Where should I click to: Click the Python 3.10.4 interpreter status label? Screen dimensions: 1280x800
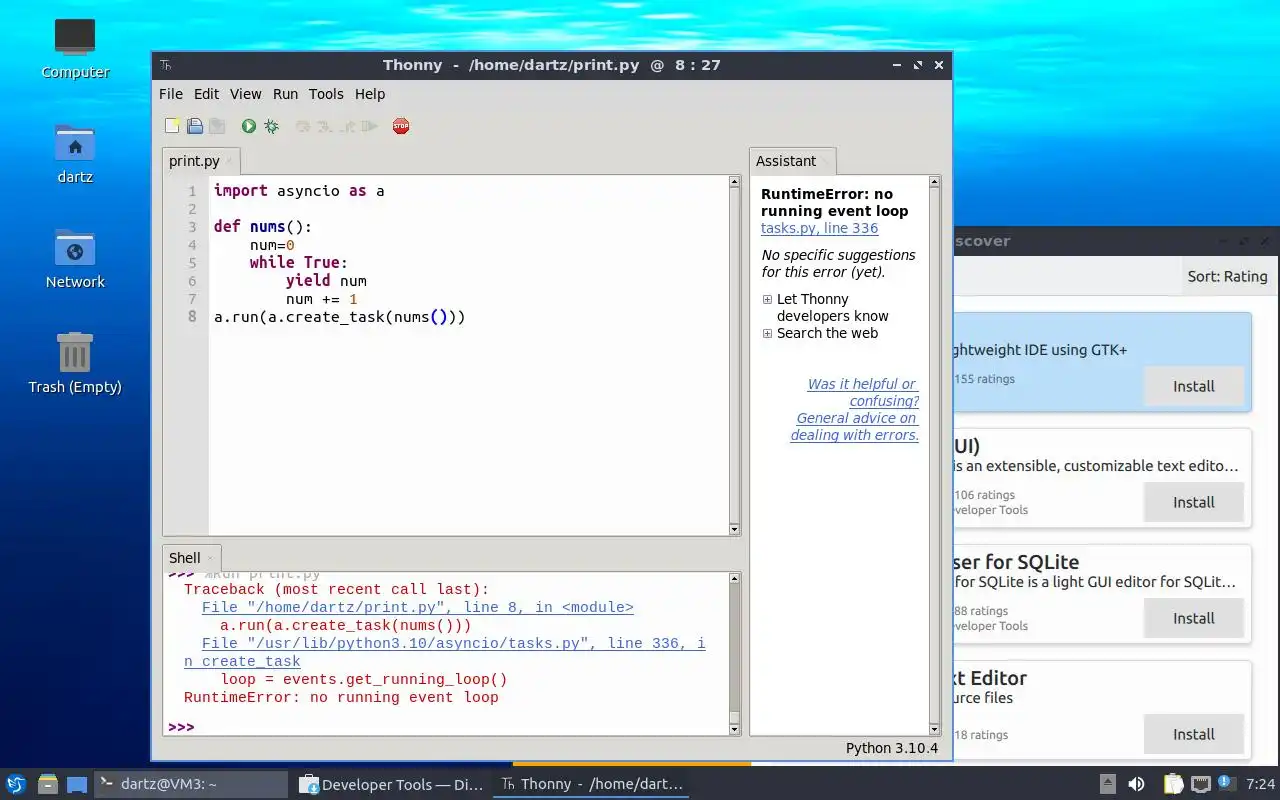pos(892,748)
